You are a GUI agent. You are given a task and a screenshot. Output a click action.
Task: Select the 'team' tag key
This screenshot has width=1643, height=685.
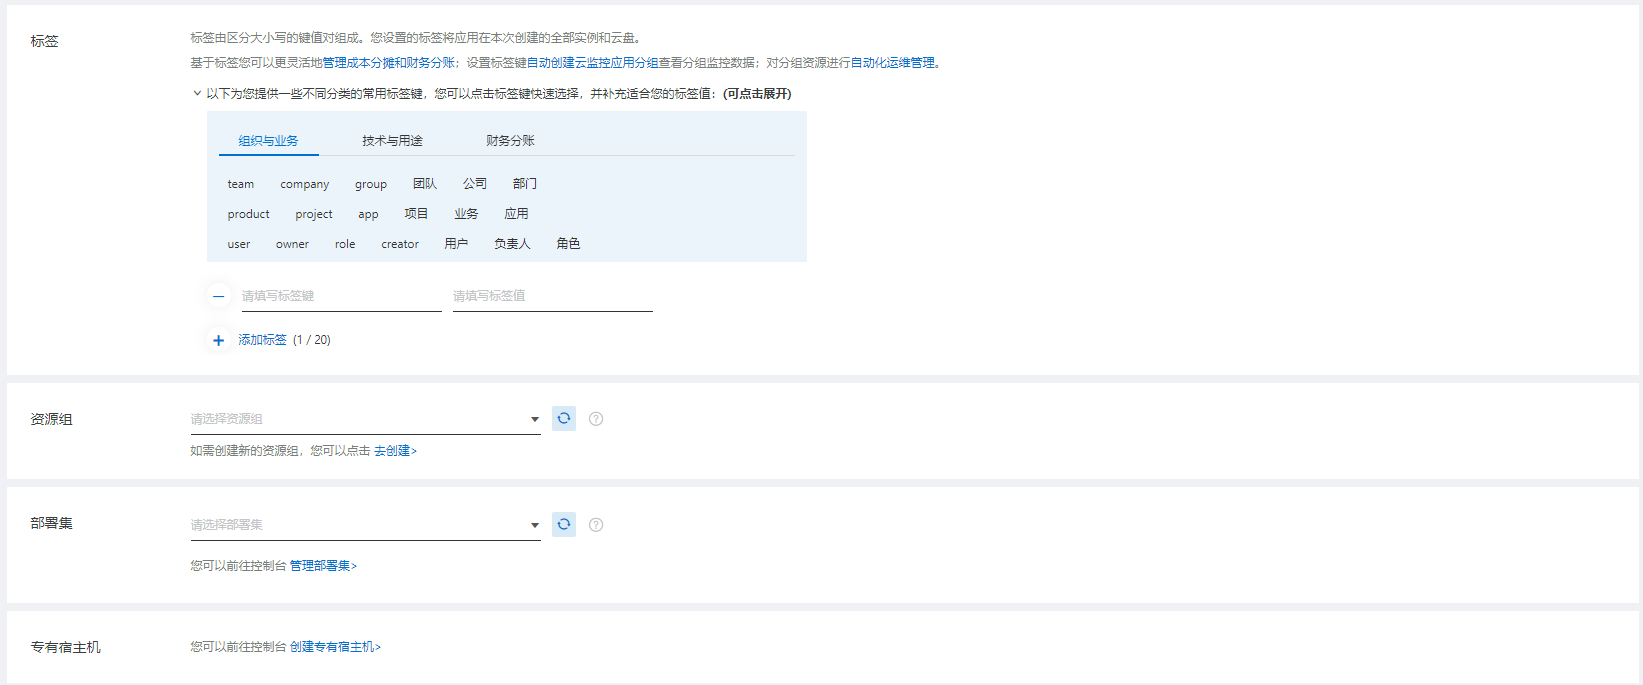(241, 184)
